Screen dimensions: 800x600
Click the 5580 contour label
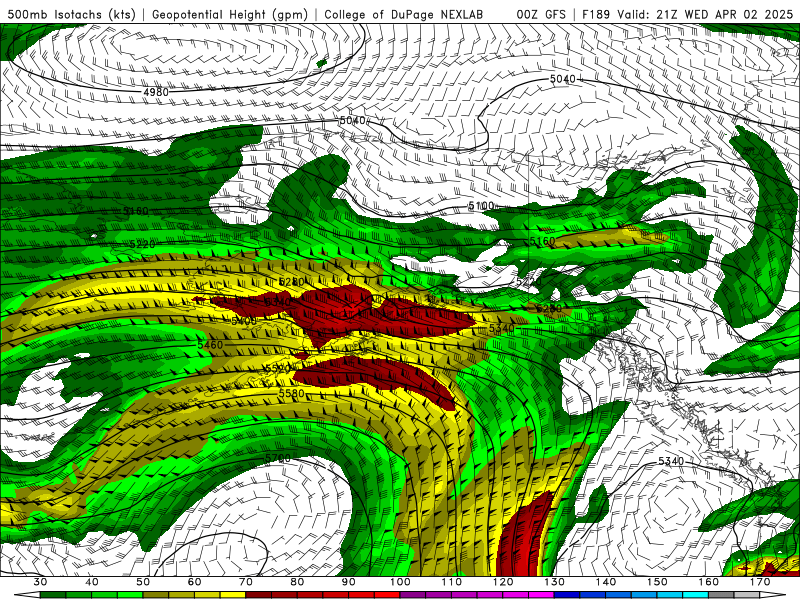pos(292,393)
